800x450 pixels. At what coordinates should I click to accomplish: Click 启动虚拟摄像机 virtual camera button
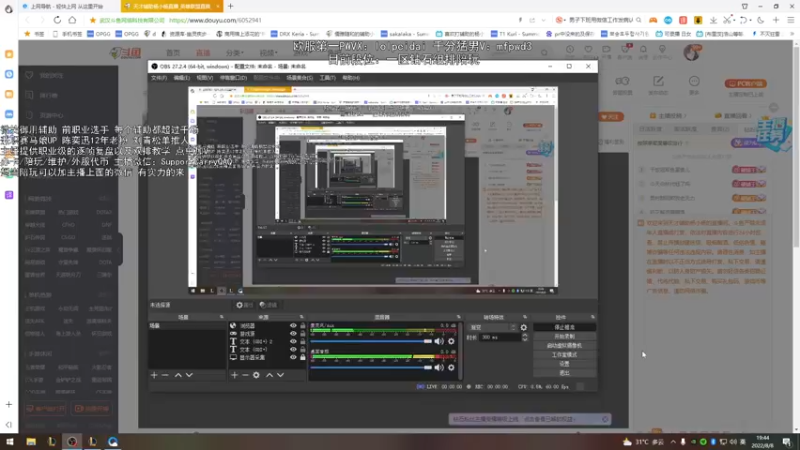click(564, 345)
